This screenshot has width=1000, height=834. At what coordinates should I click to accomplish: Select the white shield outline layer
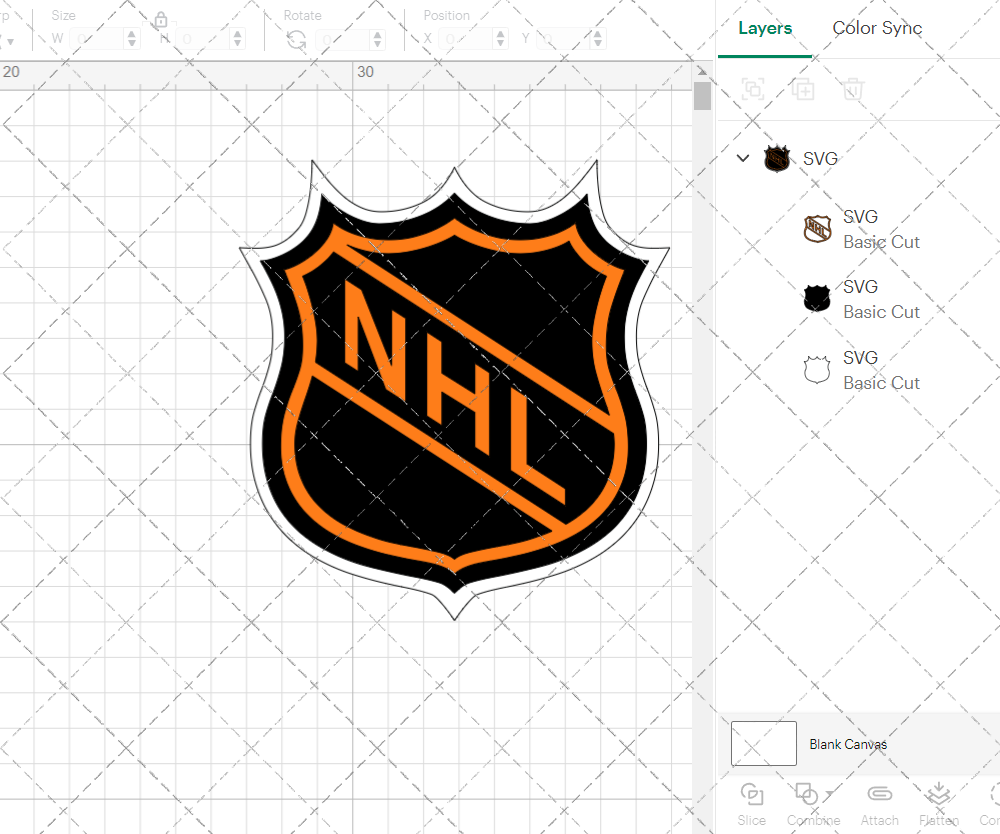(862, 370)
